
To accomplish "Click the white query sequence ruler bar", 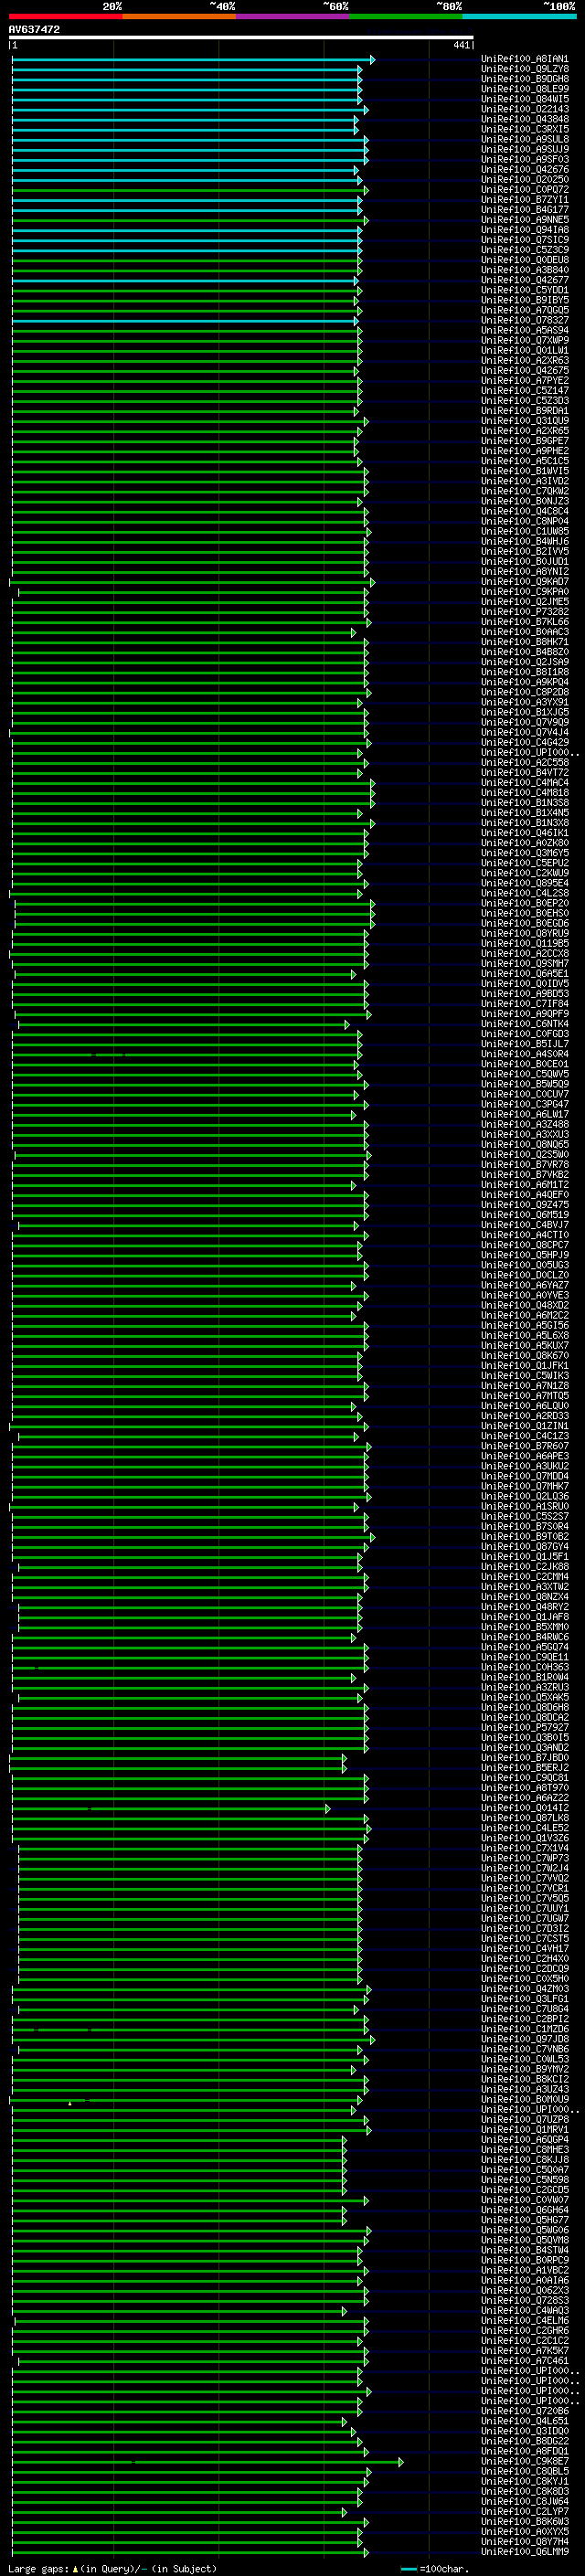I will point(241,37).
